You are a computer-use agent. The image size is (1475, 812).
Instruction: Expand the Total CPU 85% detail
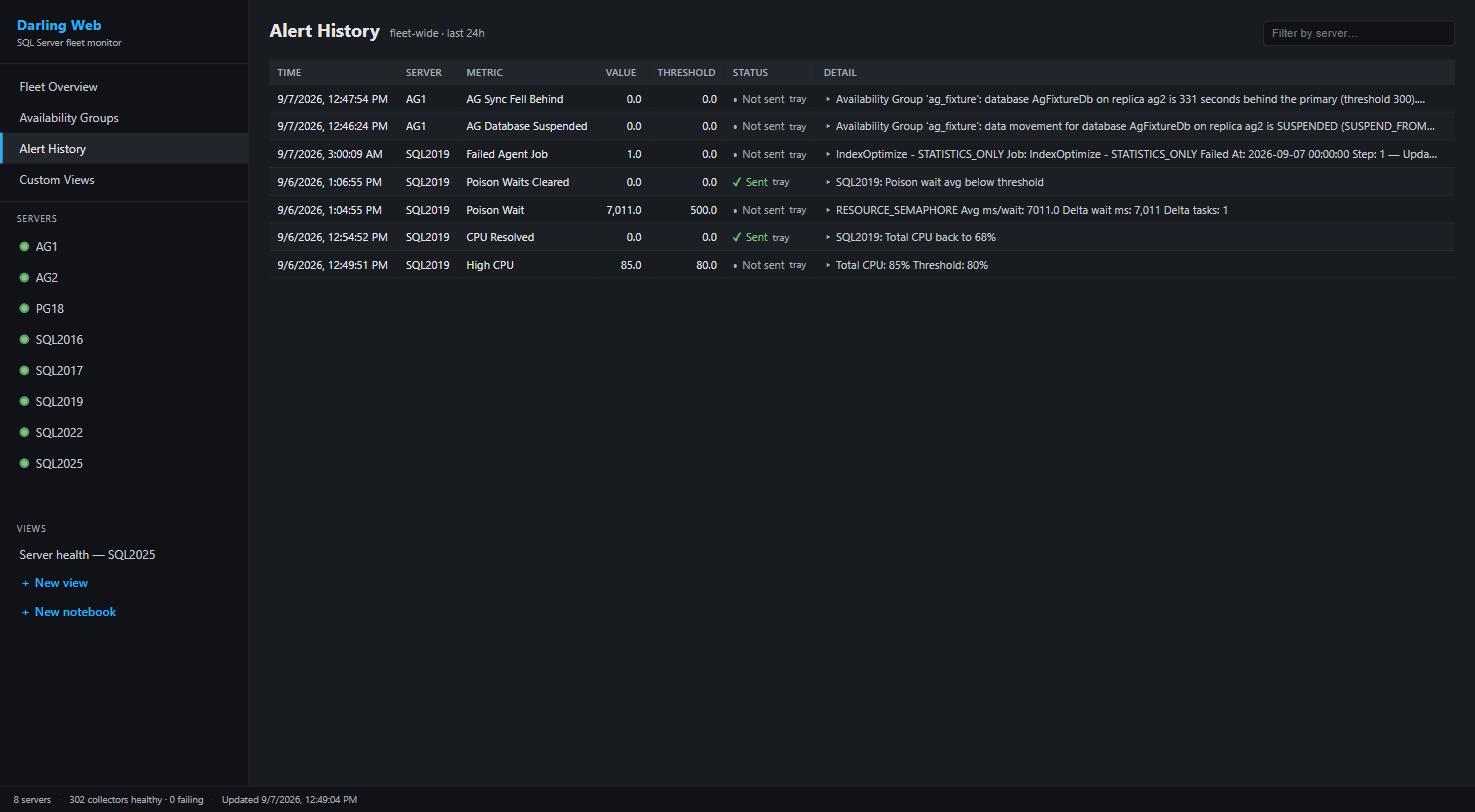828,265
